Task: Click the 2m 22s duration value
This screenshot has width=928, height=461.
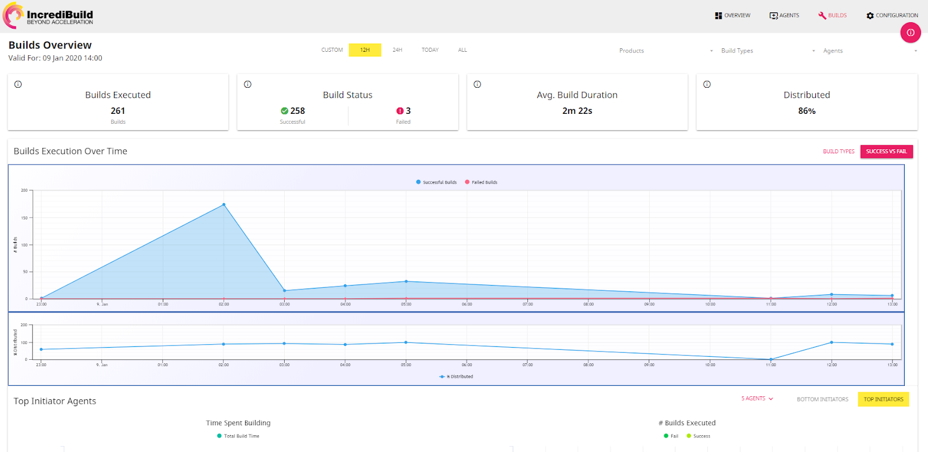Action: (x=577, y=111)
